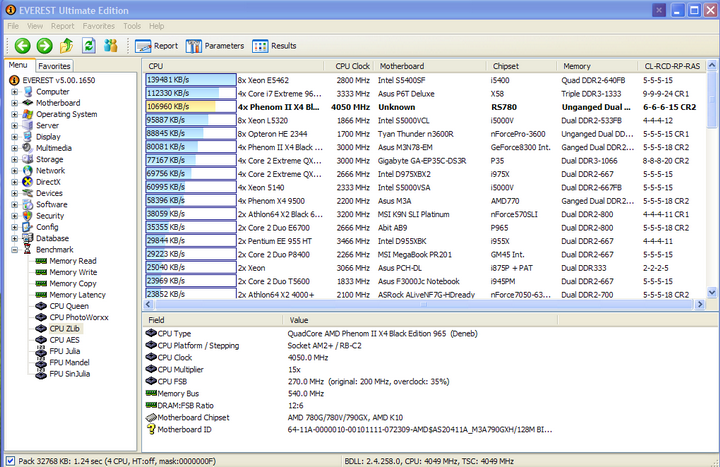Image resolution: width=720 pixels, height=467 pixels.
Task: Expand the Motherboard tree node
Action: [15, 103]
